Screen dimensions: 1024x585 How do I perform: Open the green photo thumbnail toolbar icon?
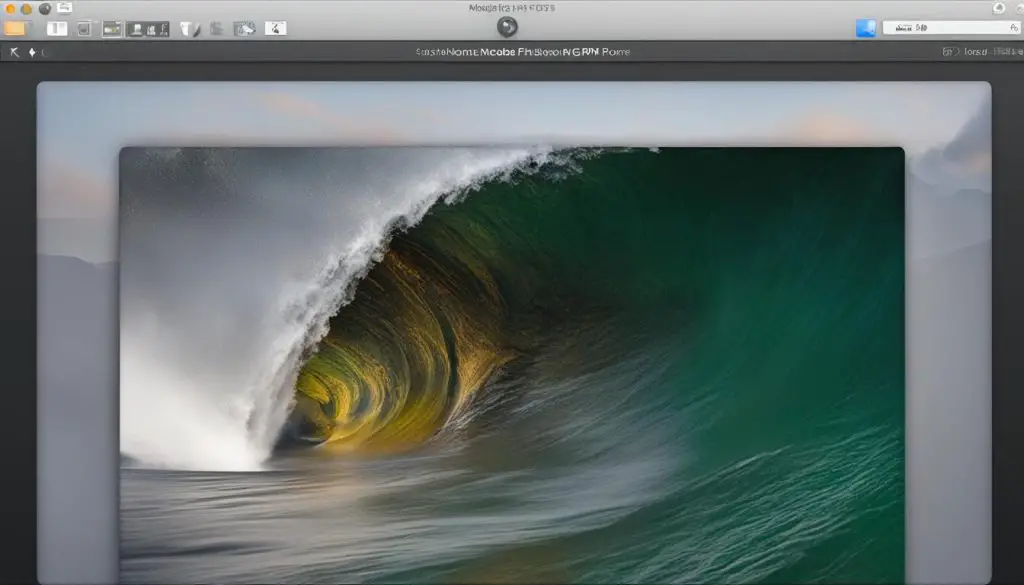112,28
